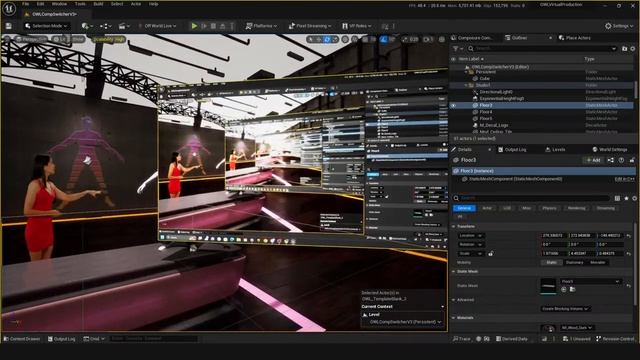
Task: Collapse the Static Mesh section
Action: [x=453, y=271]
